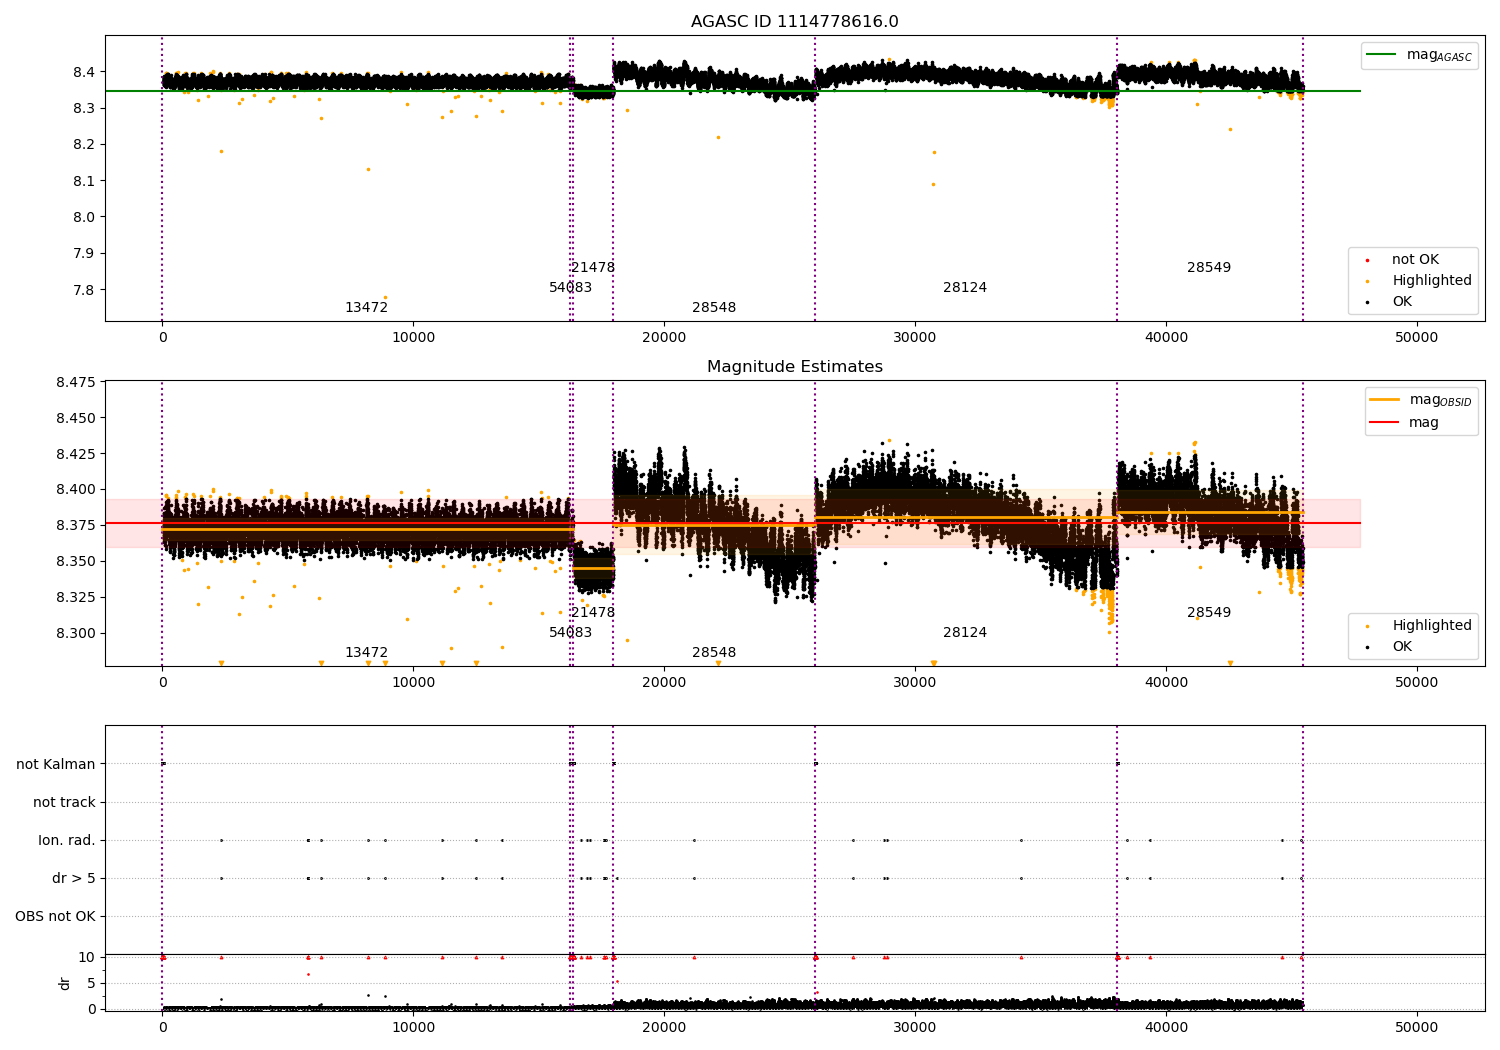Click the 8.1 y-axis tick in top plot

click(x=84, y=181)
